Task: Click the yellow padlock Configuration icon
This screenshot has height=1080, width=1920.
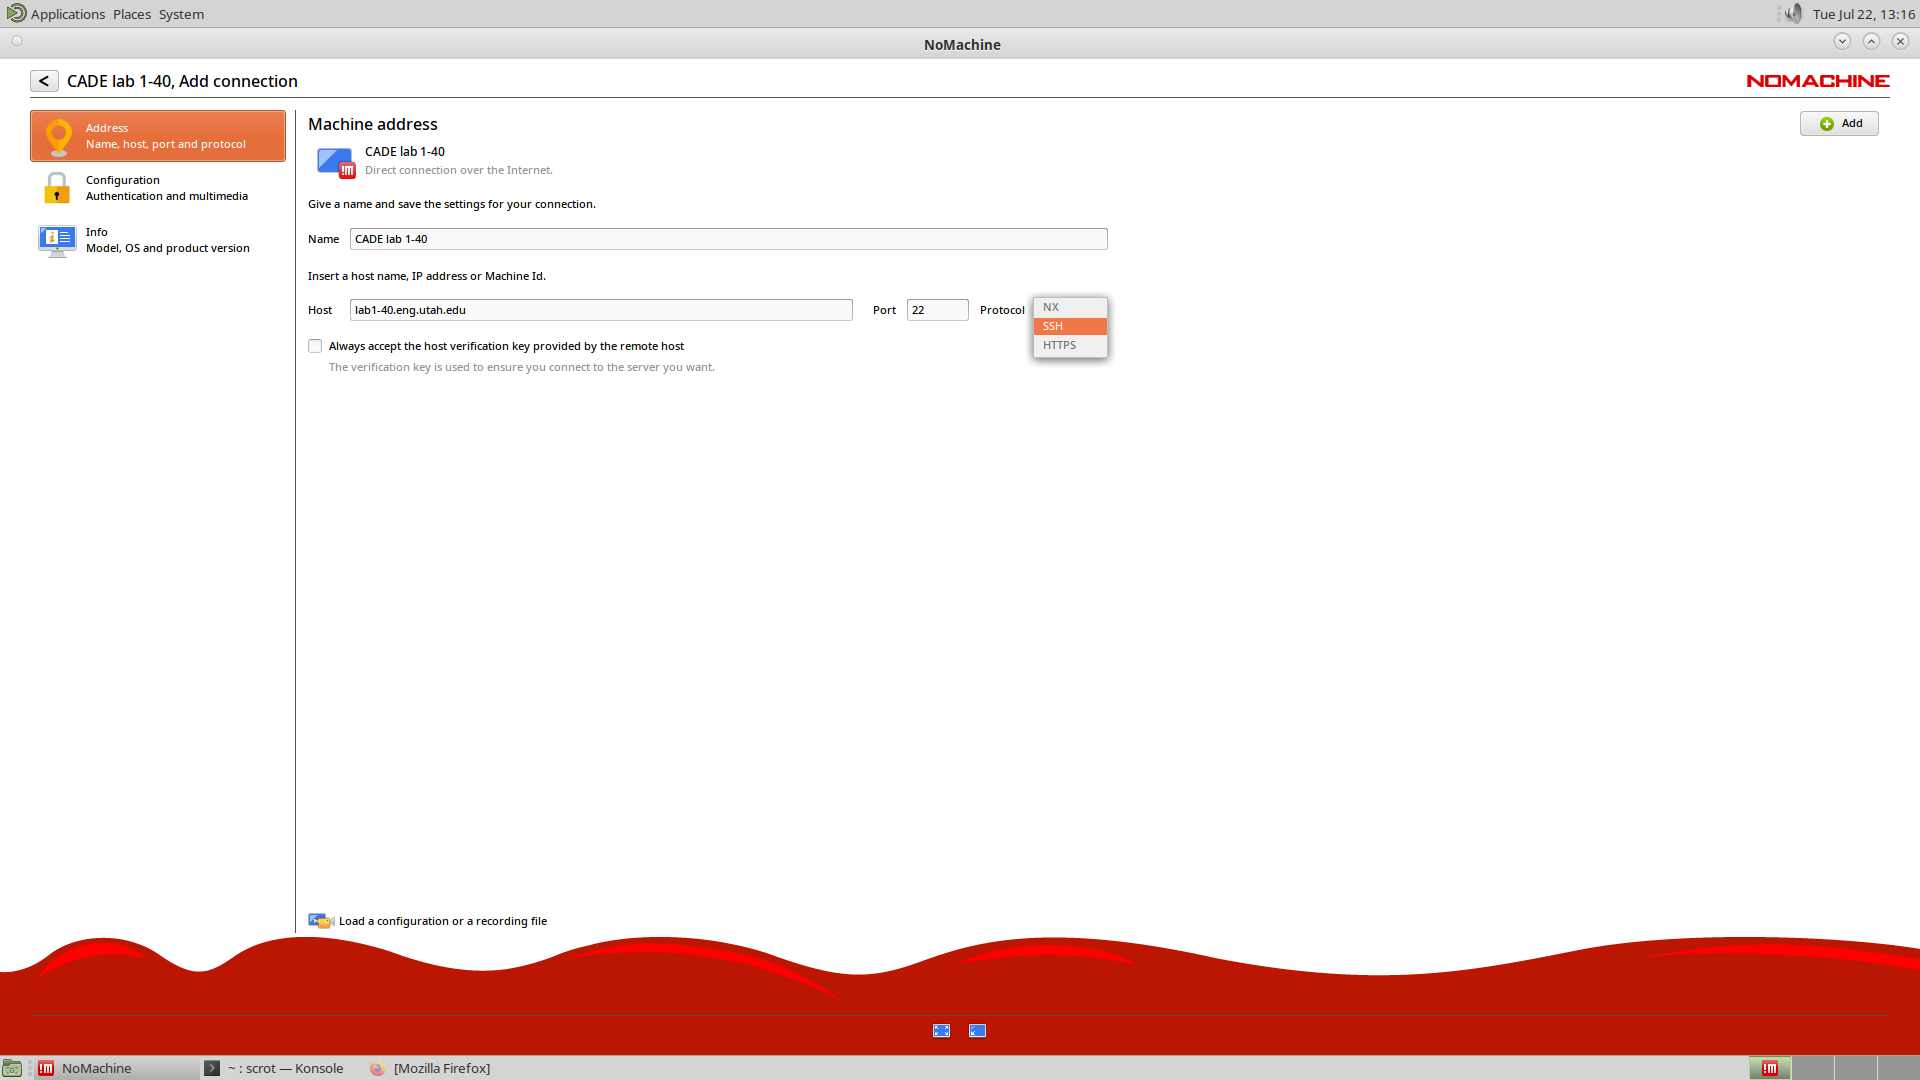Action: point(57,188)
